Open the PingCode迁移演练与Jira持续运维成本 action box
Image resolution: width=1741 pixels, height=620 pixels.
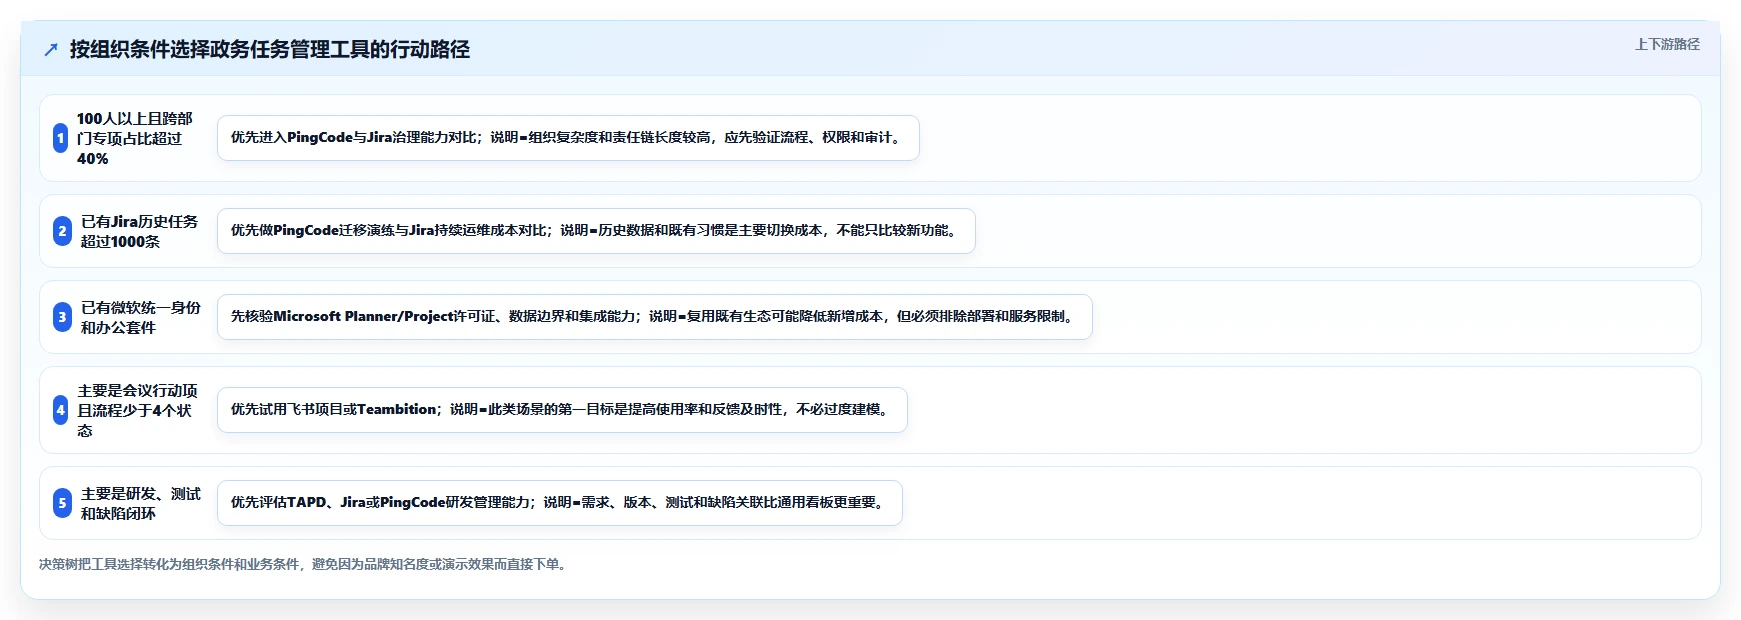point(596,231)
